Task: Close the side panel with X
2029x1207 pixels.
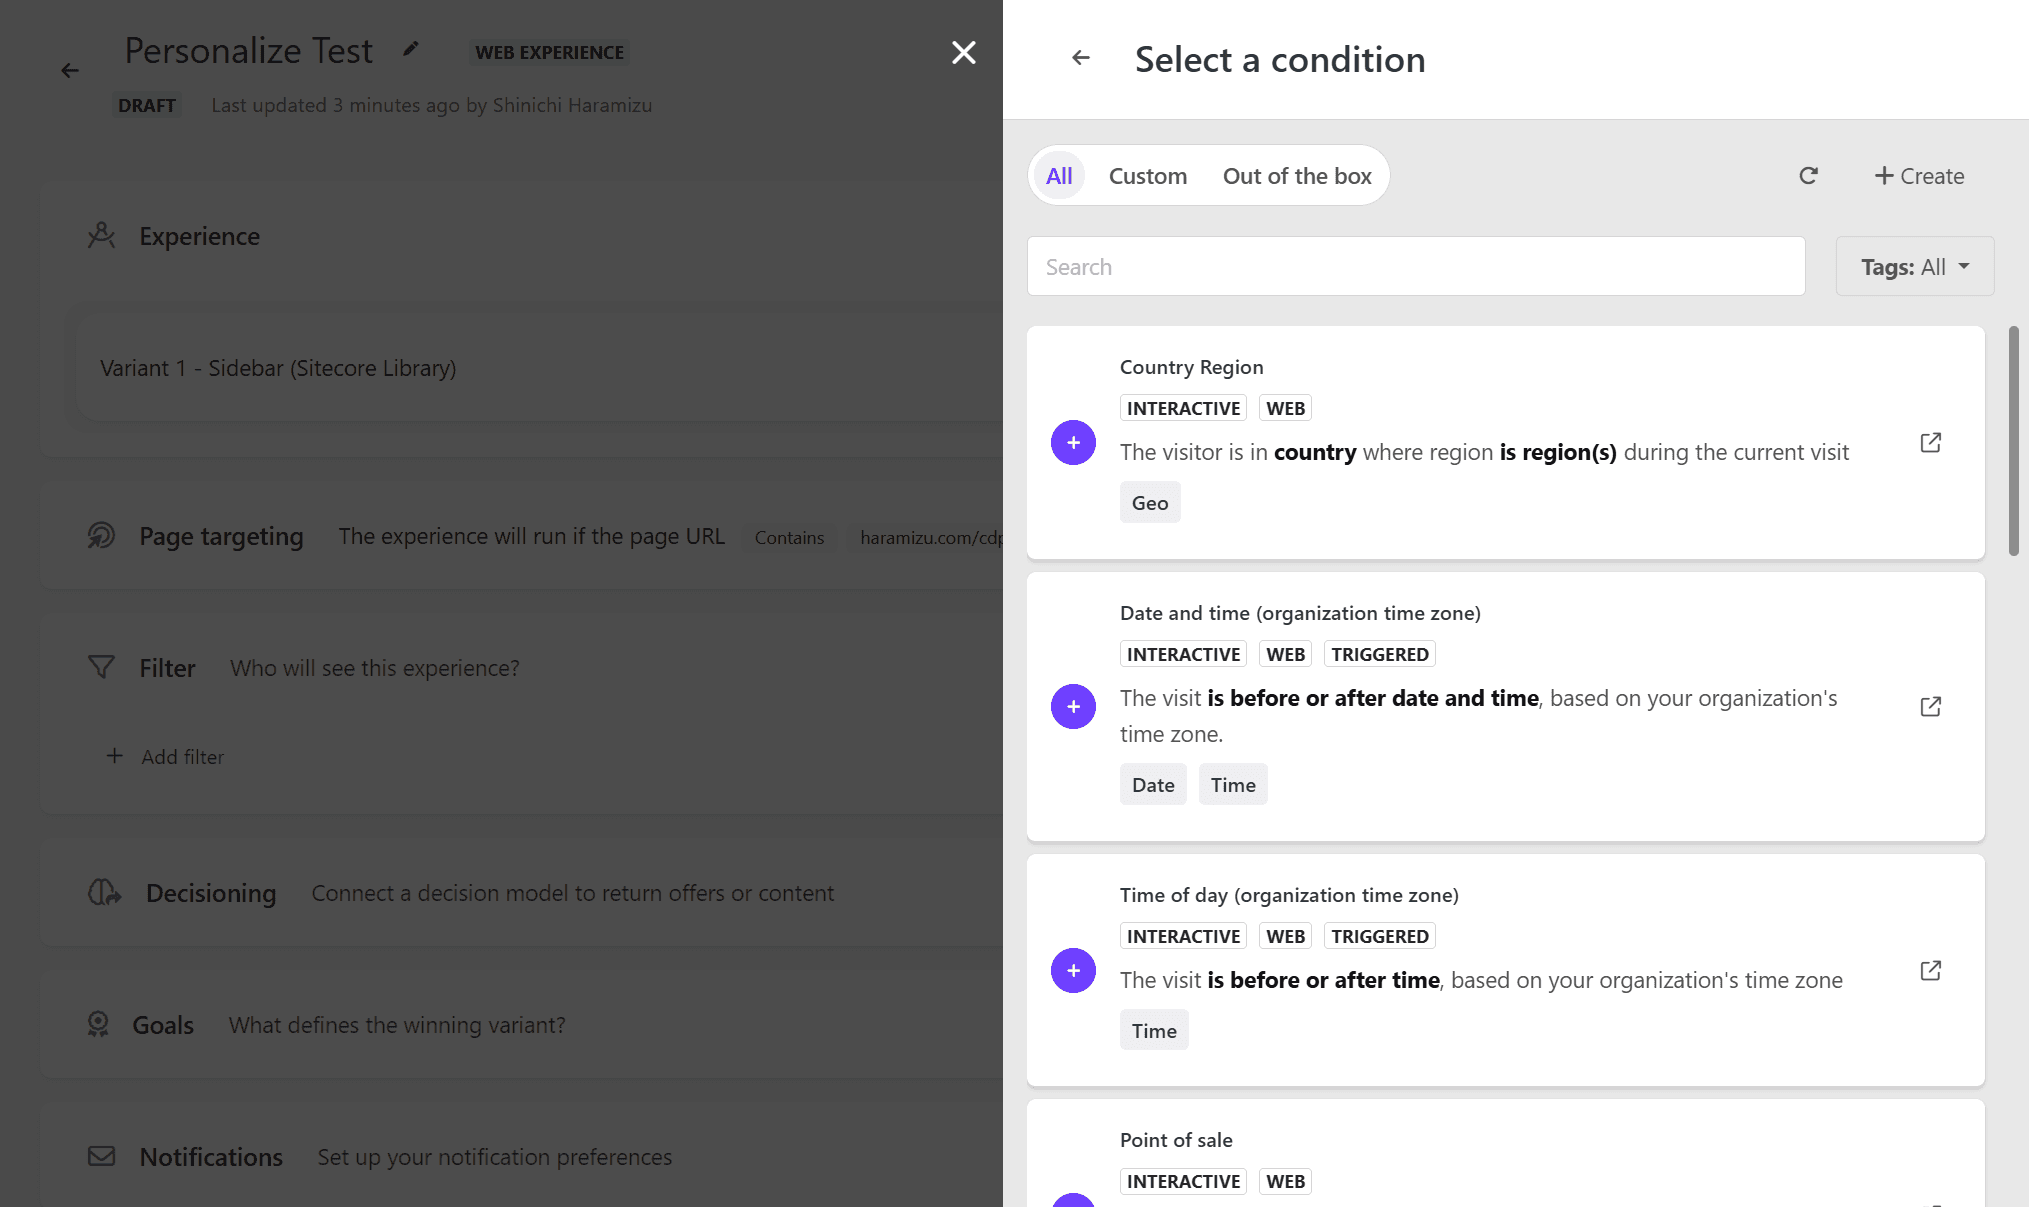Action: point(963,52)
